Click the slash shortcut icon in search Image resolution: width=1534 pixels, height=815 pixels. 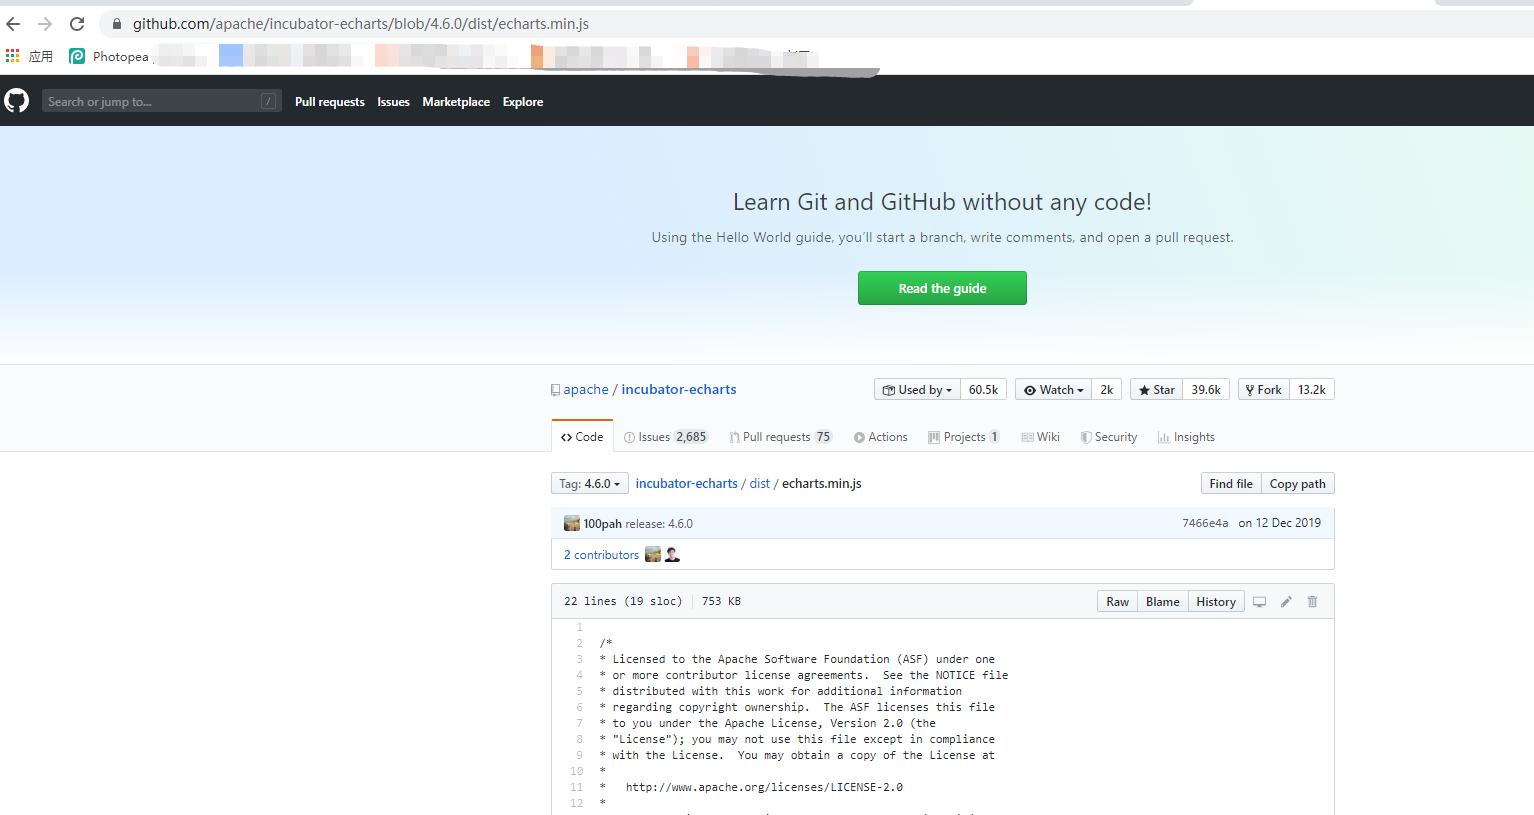click(269, 101)
